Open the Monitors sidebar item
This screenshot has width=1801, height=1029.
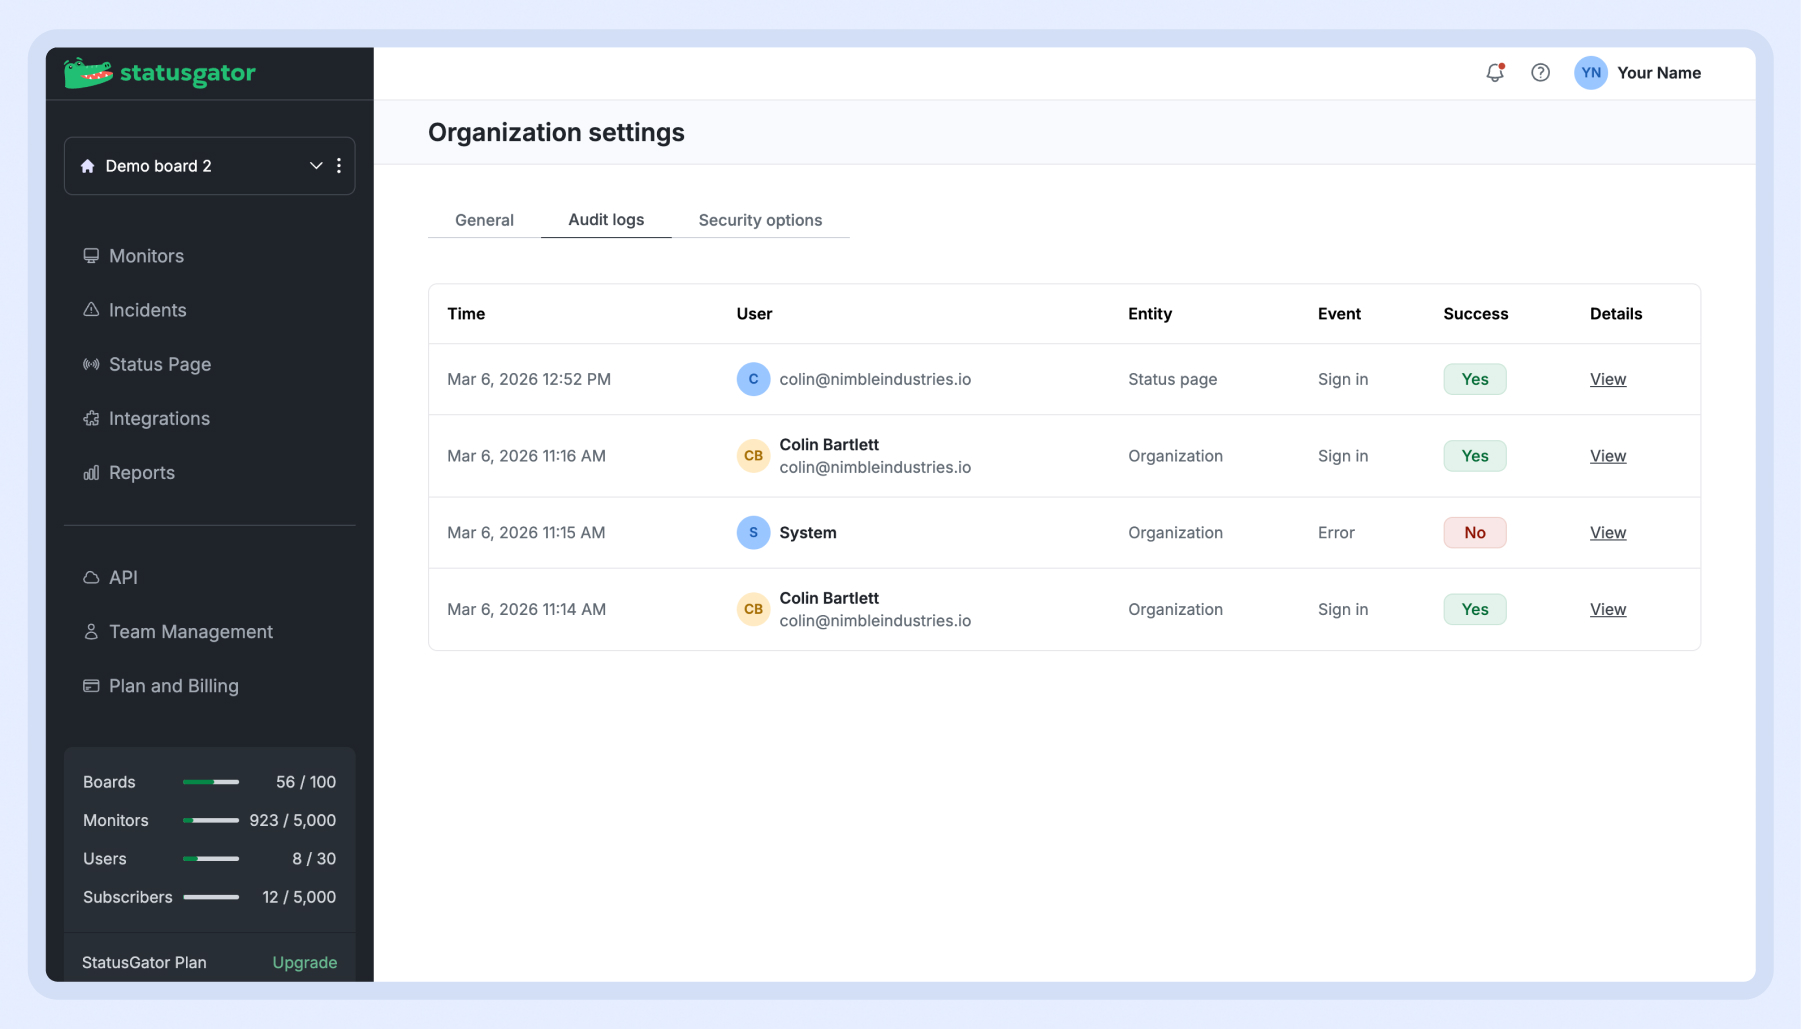146,256
